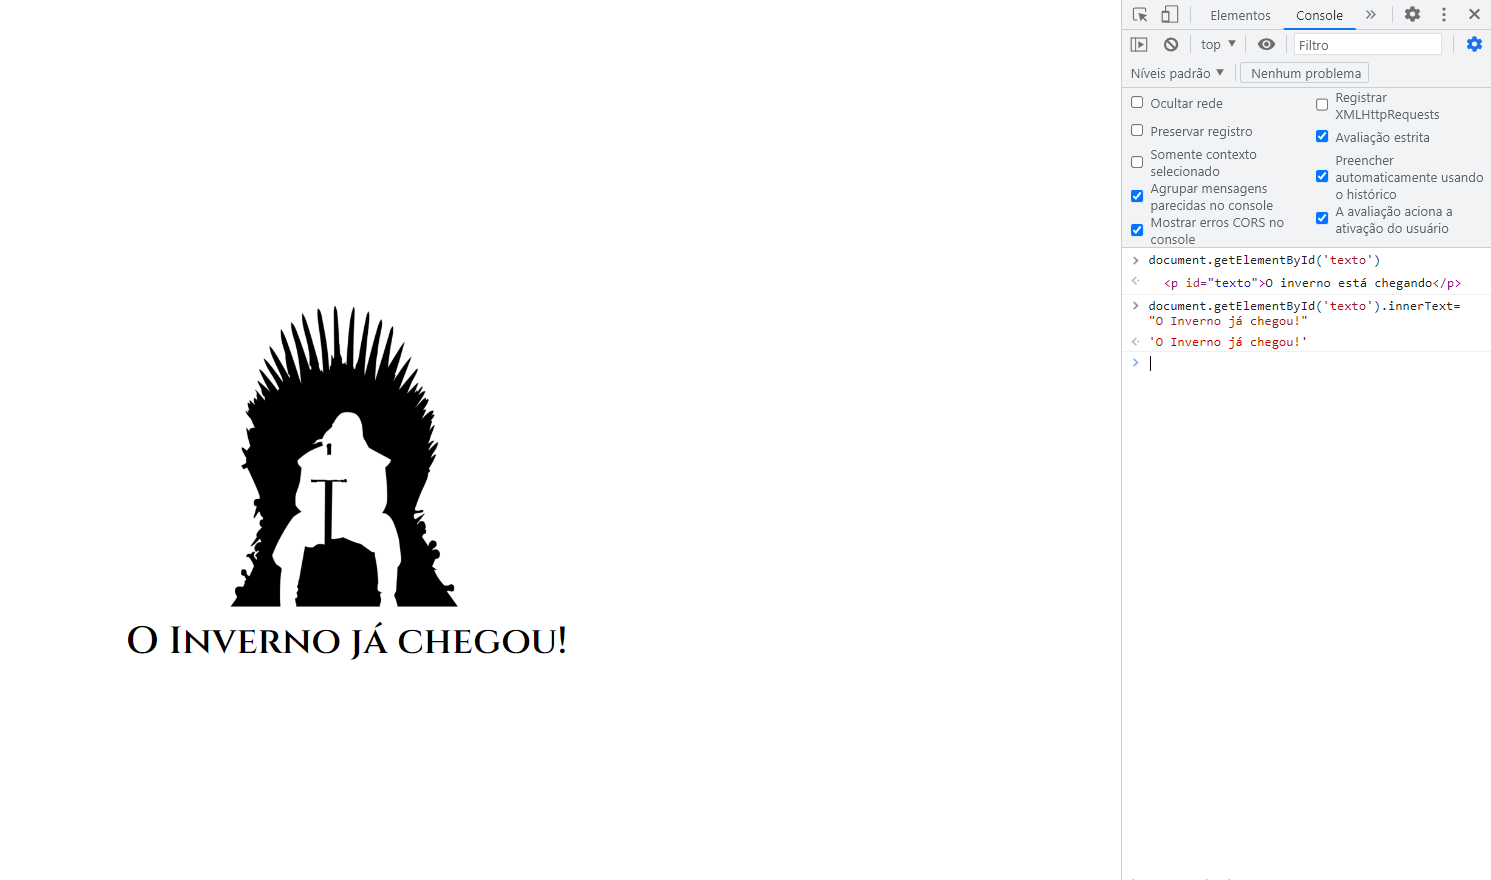Image resolution: width=1491 pixels, height=880 pixels.
Task: Click the Iron Throne image
Action: pos(344,456)
